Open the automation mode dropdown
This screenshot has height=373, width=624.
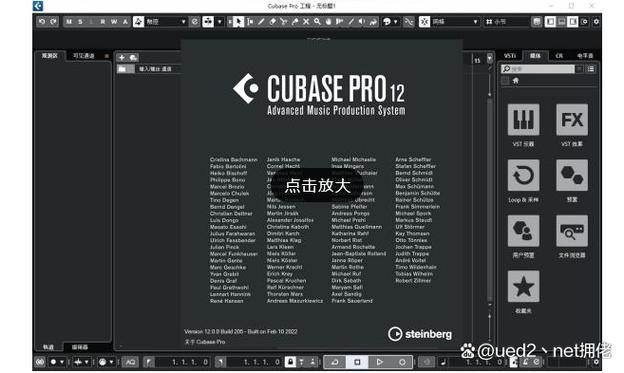click(x=166, y=21)
